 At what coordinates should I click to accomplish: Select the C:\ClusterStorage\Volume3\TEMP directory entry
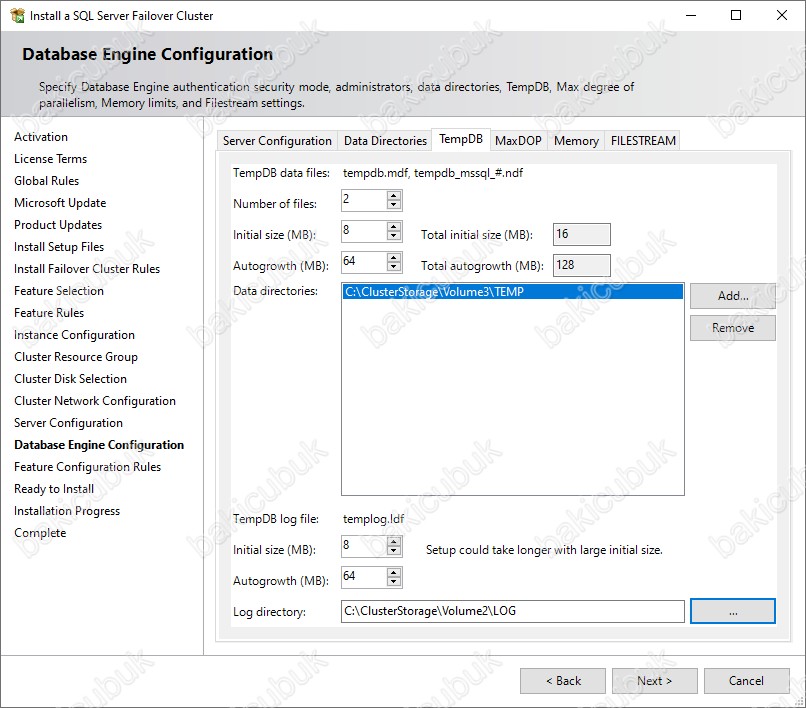point(512,292)
